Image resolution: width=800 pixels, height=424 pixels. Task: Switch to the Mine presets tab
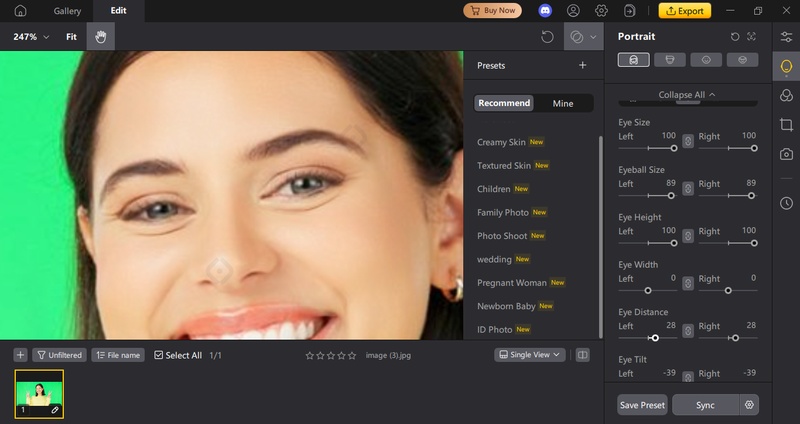click(563, 103)
